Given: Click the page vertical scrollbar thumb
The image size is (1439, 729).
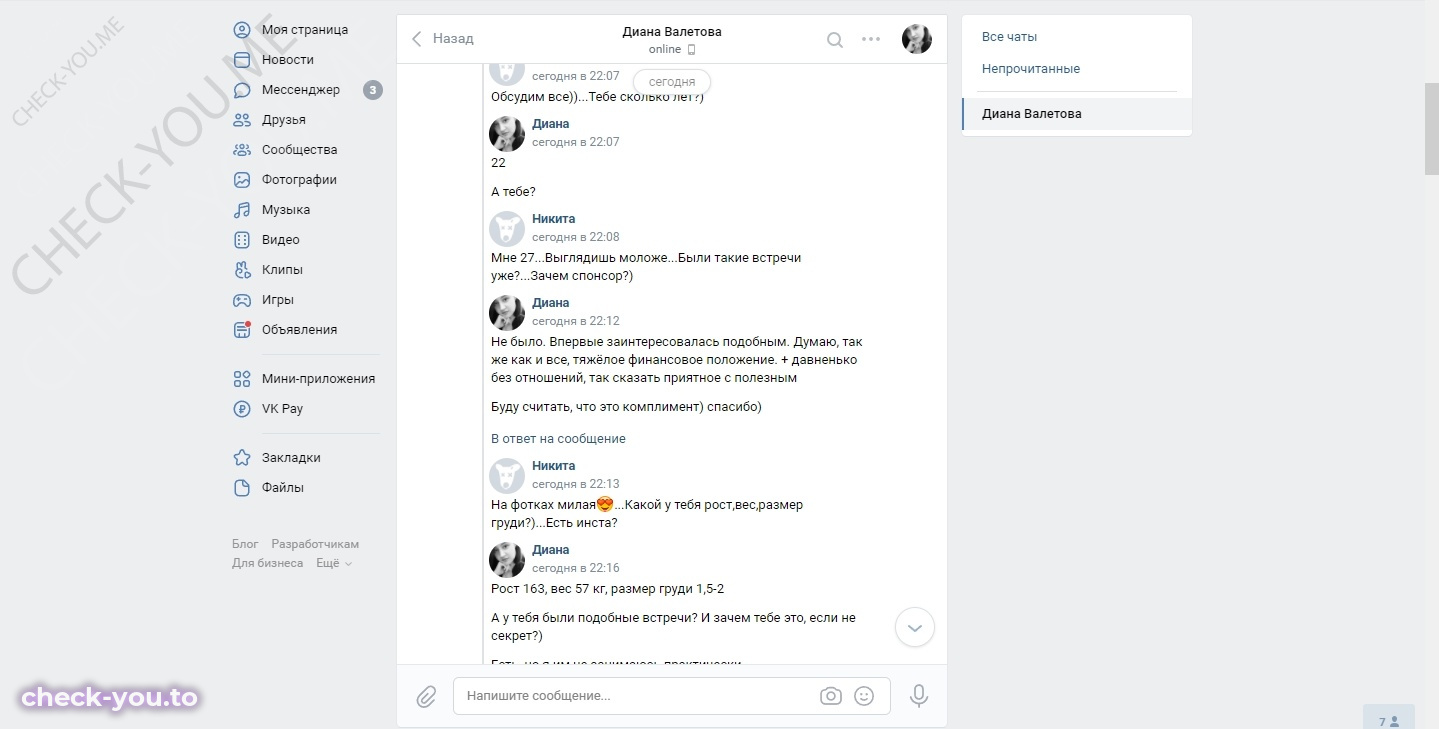Looking at the screenshot, I should [x=1431, y=129].
